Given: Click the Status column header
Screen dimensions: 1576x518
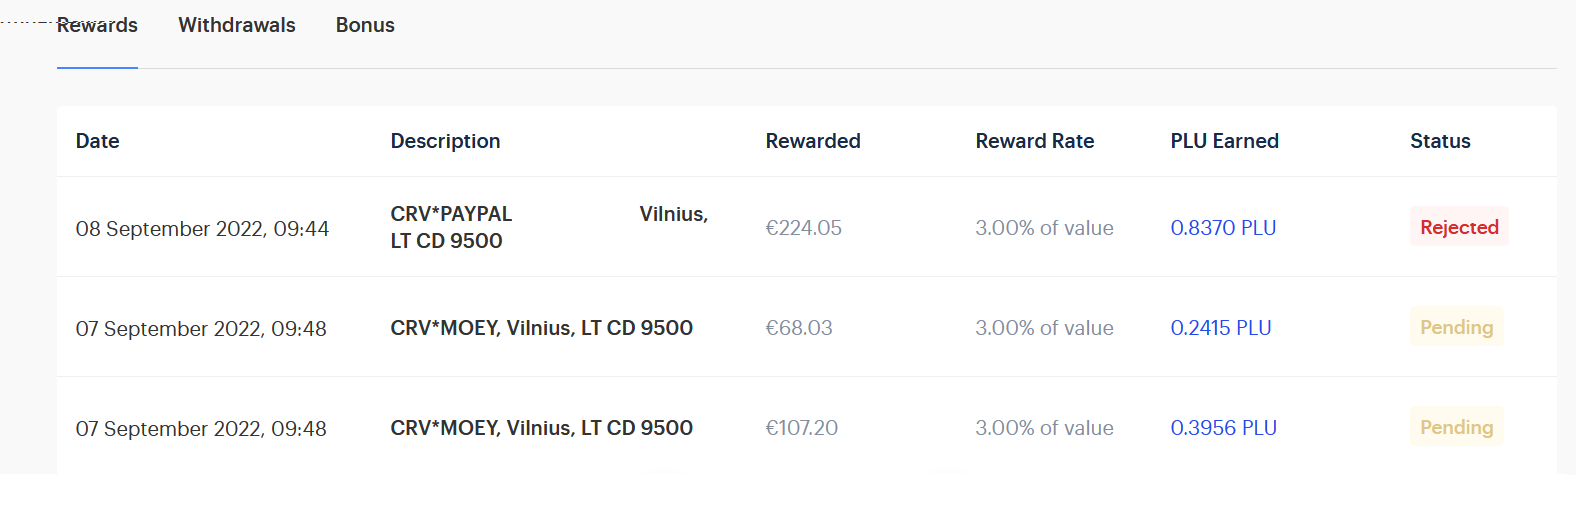Looking at the screenshot, I should point(1440,141).
